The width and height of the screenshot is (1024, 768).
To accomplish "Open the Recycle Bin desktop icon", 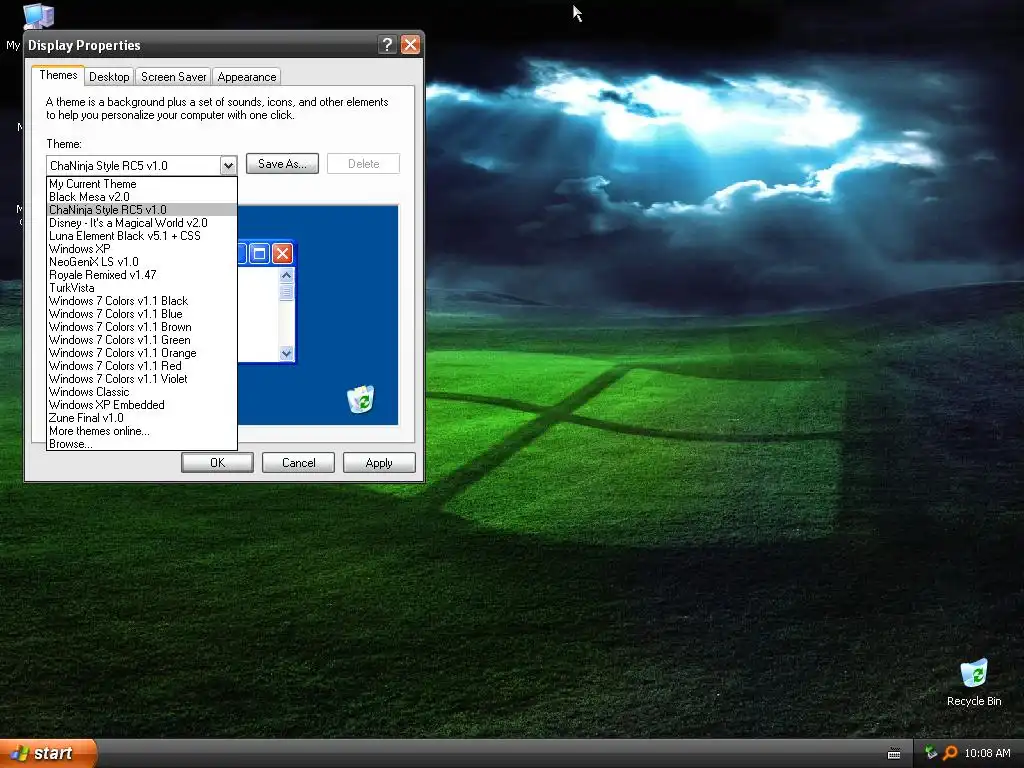I will point(974,682).
